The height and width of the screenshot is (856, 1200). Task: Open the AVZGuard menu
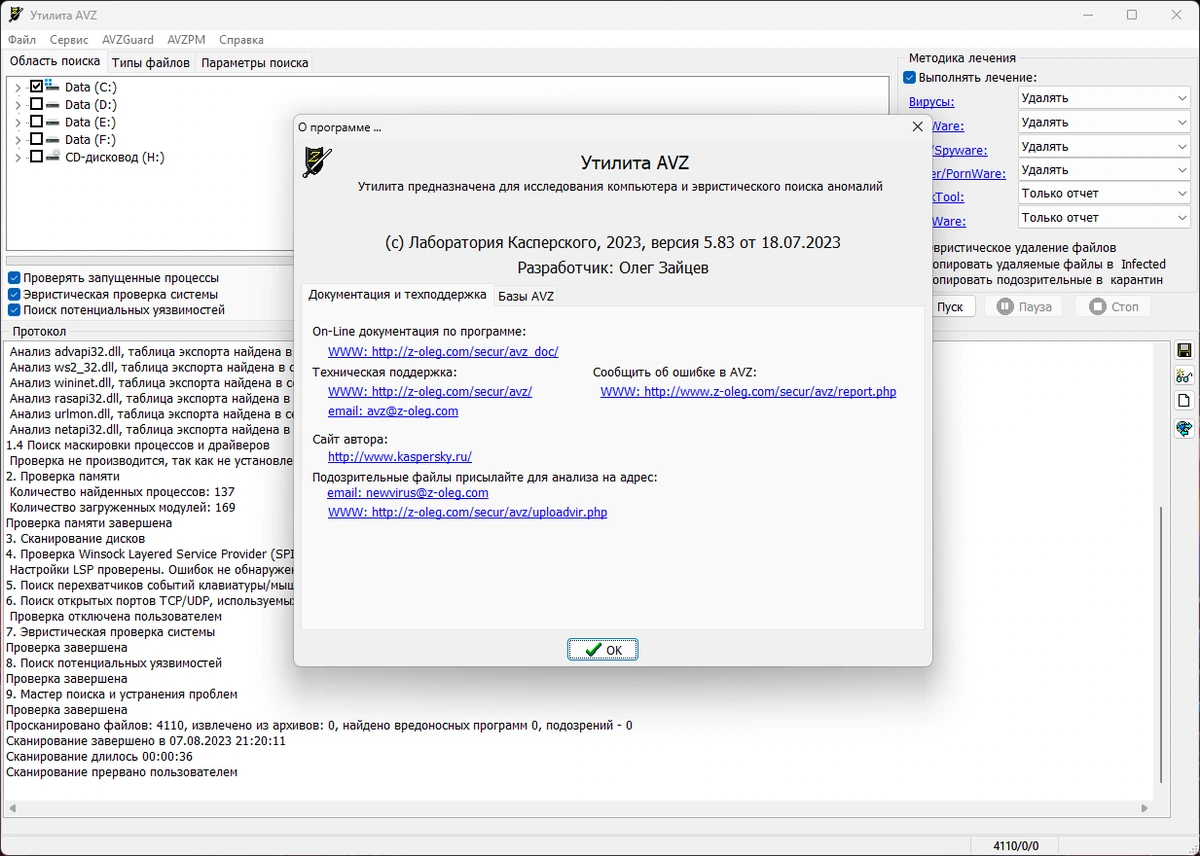[128, 40]
